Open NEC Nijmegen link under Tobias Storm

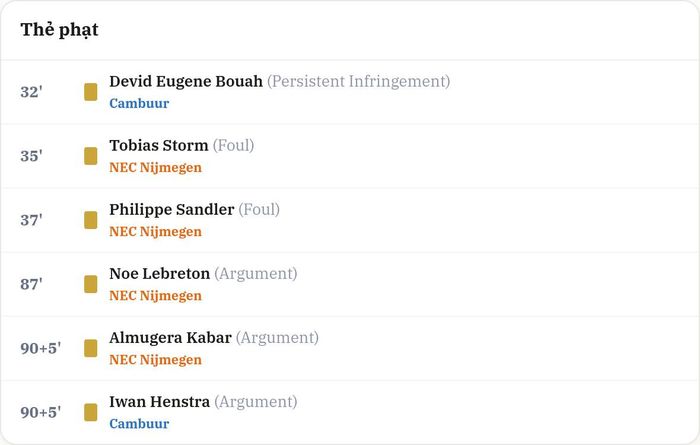pyautogui.click(x=155, y=168)
